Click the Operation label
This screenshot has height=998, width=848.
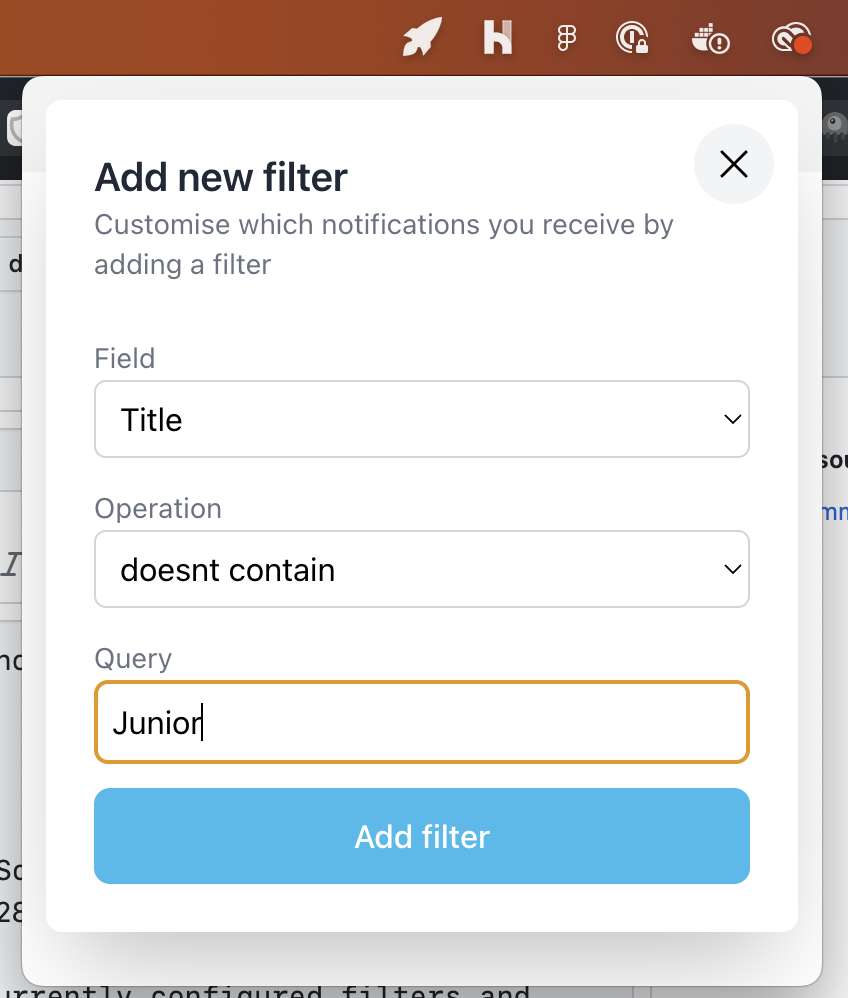pyautogui.click(x=158, y=508)
